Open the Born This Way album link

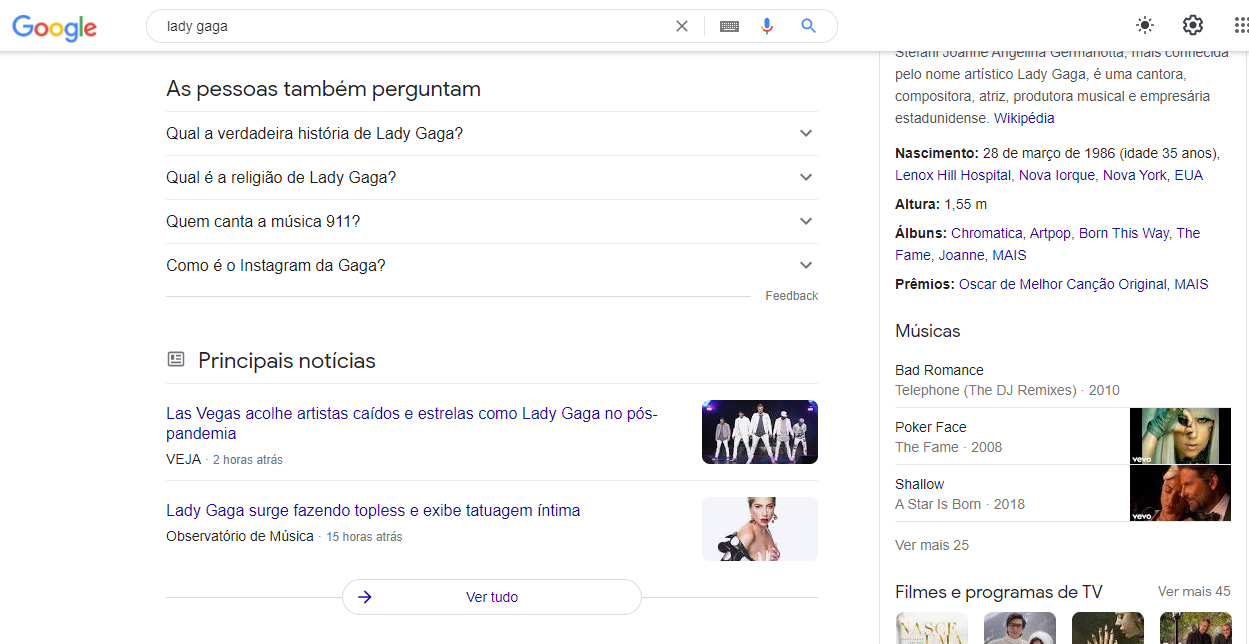[x=1124, y=233]
